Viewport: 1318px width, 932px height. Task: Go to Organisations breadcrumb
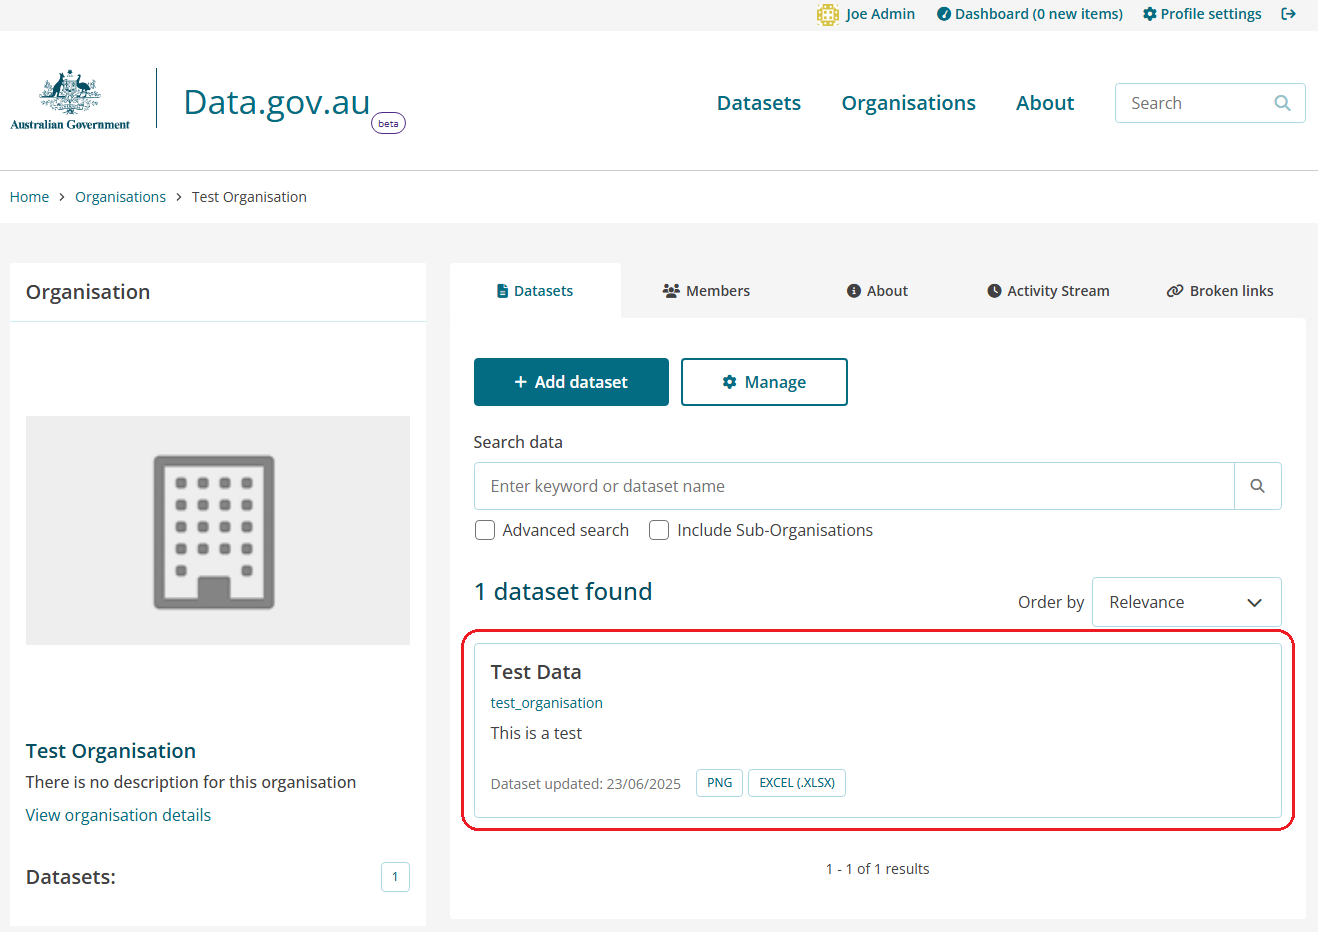coord(120,197)
